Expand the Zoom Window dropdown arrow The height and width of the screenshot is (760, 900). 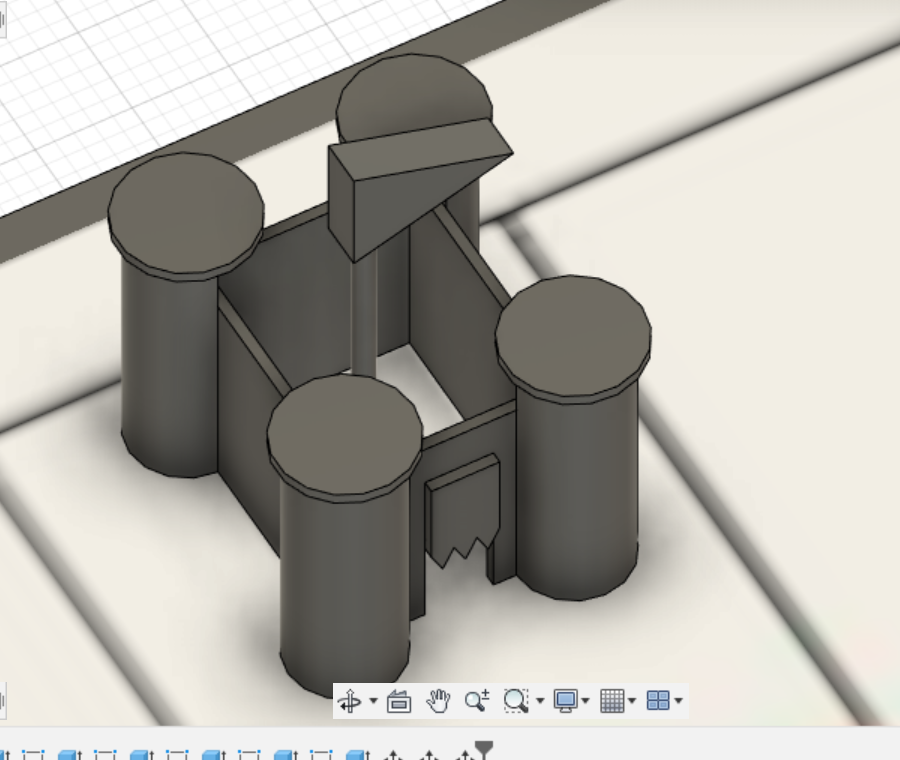(538, 700)
